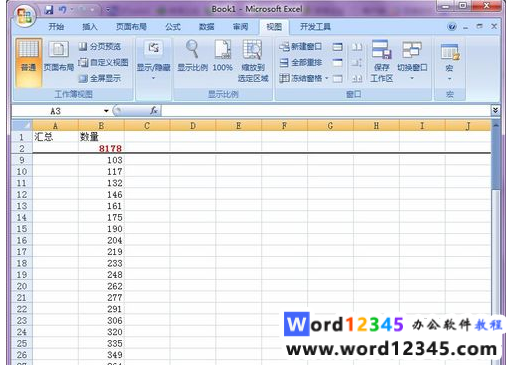The image size is (507, 365).
Task: Expand the 宏 macros dropdown
Action: [x=449, y=63]
